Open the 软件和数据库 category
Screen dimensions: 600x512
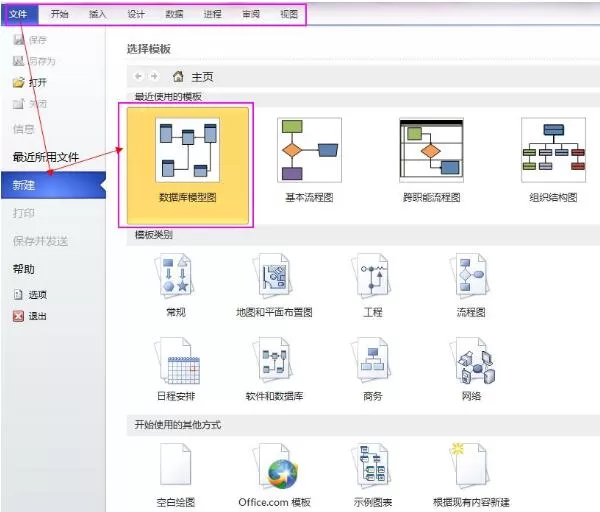[274, 369]
